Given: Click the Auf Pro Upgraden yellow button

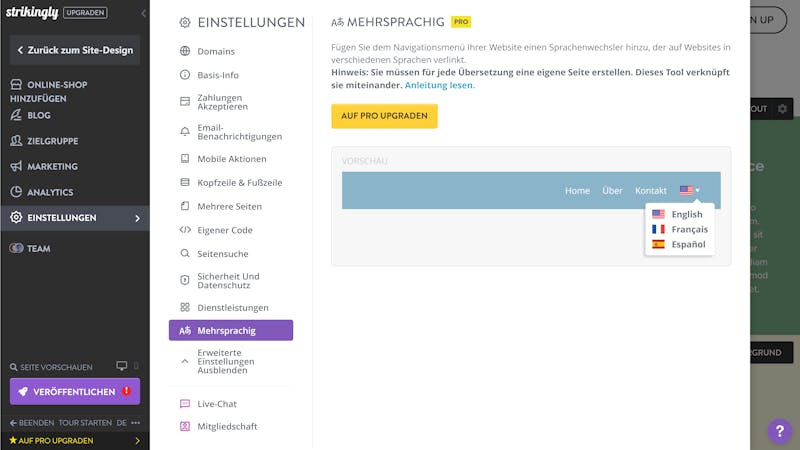Looking at the screenshot, I should (384, 116).
